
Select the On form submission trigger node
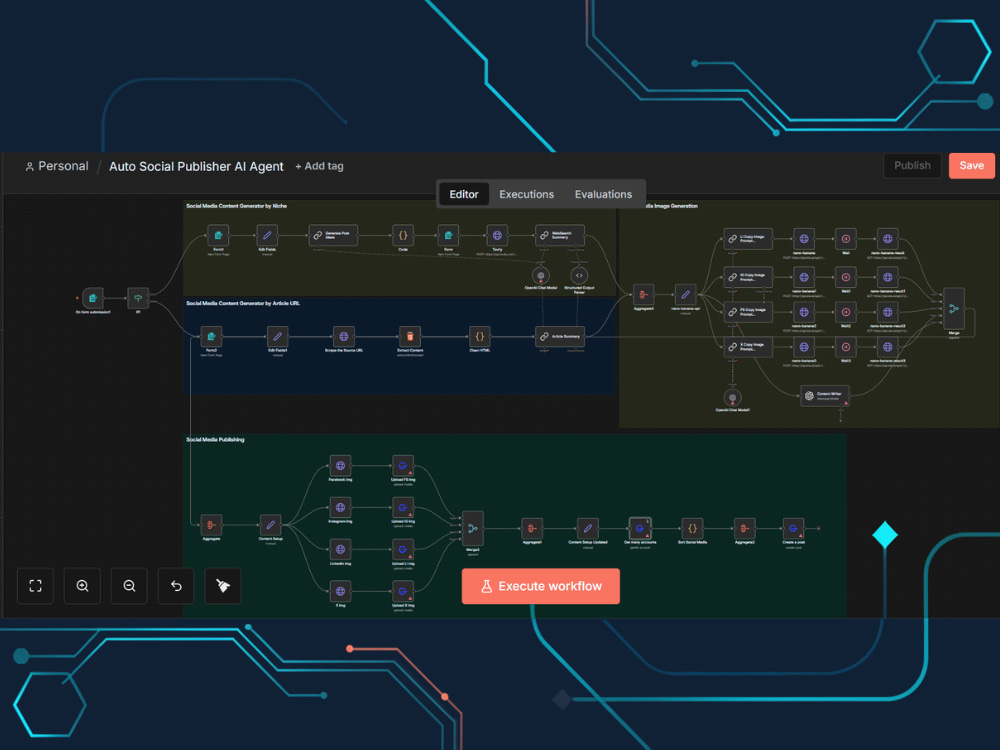click(92, 298)
